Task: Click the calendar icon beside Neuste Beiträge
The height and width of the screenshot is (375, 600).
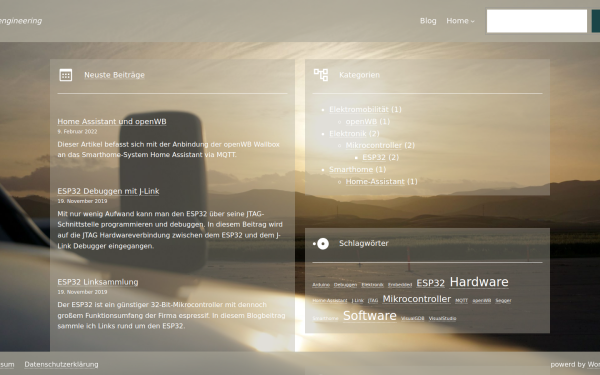Action: pos(65,75)
